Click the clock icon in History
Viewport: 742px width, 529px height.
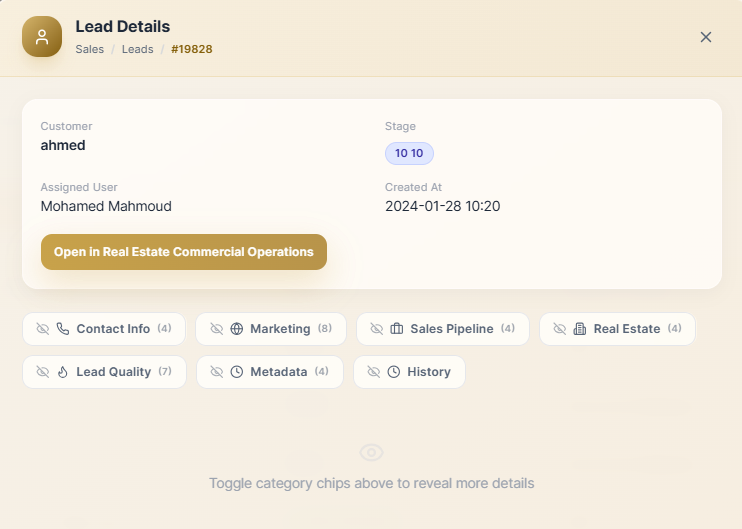click(x=394, y=372)
